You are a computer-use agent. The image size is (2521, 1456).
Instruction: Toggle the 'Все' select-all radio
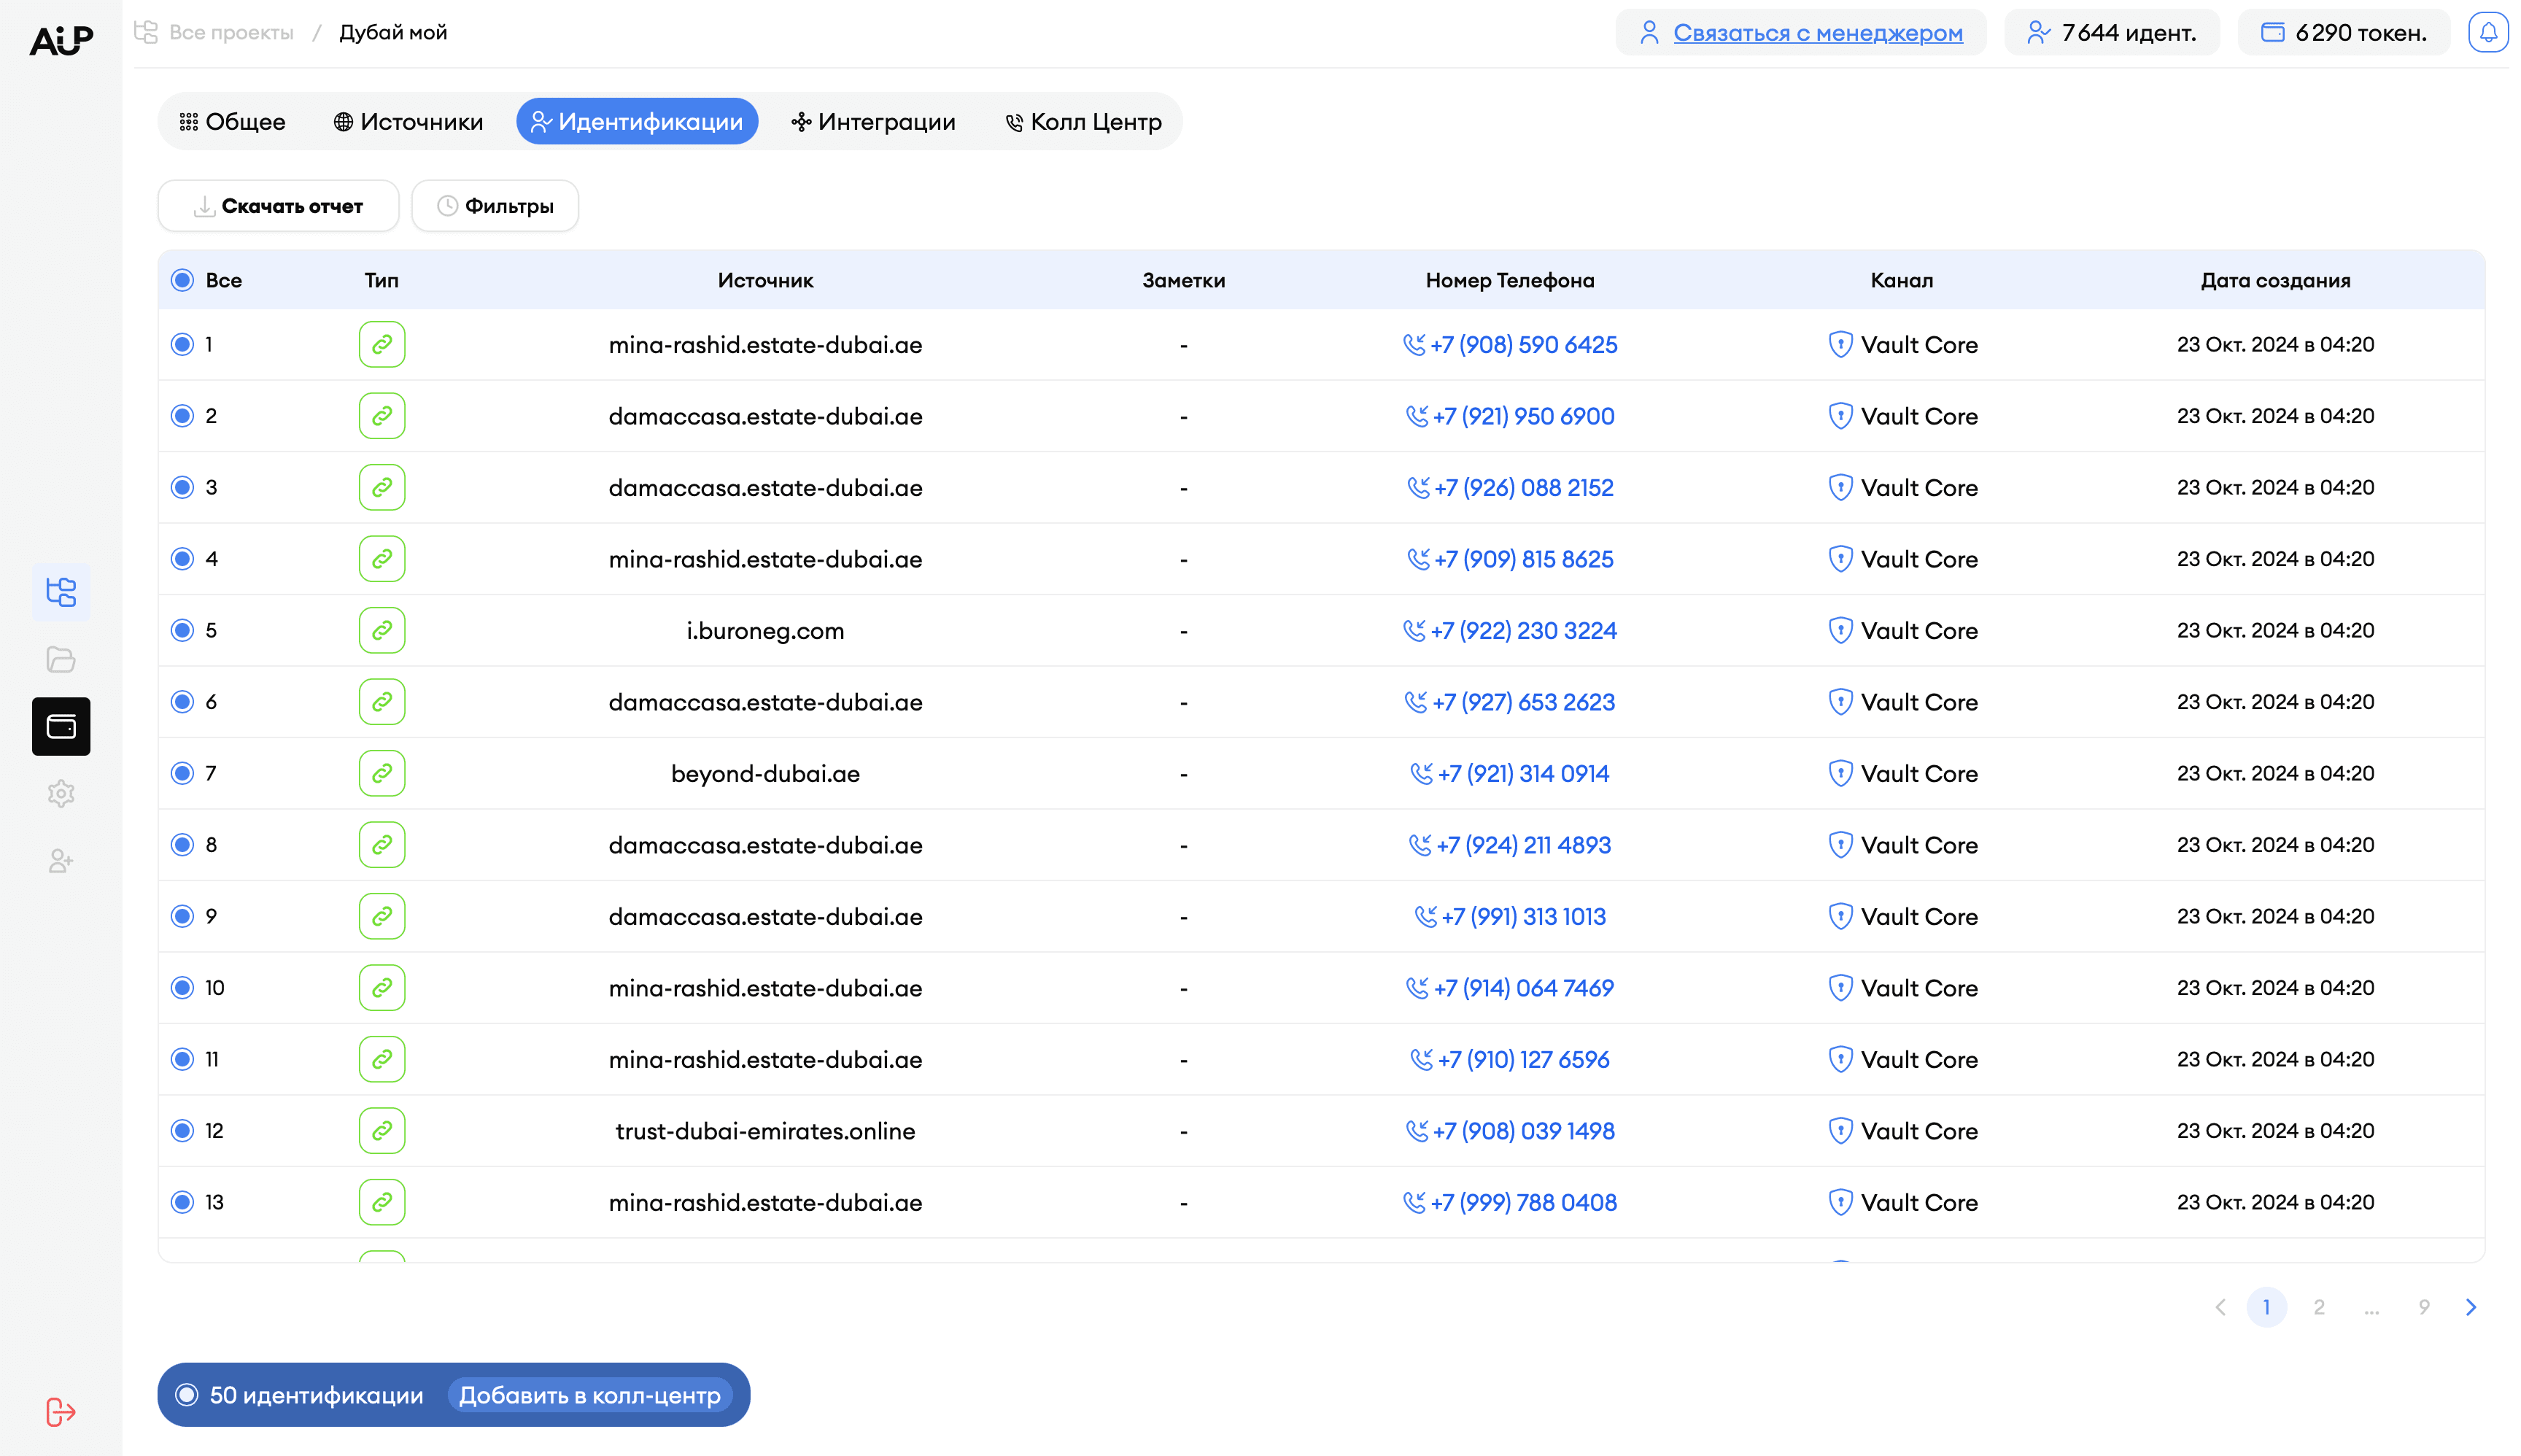click(182, 280)
